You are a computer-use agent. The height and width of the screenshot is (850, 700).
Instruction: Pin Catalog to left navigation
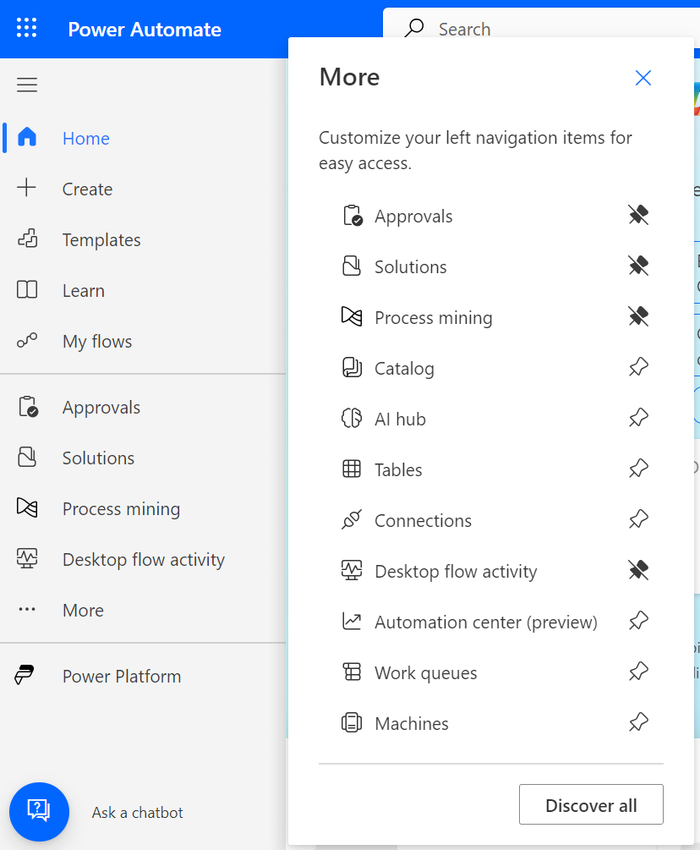pyautogui.click(x=638, y=368)
